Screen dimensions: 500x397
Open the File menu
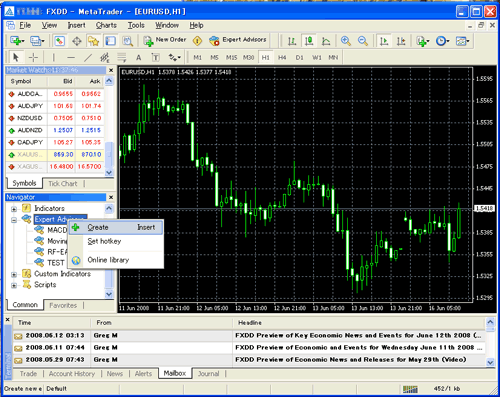pos(25,25)
